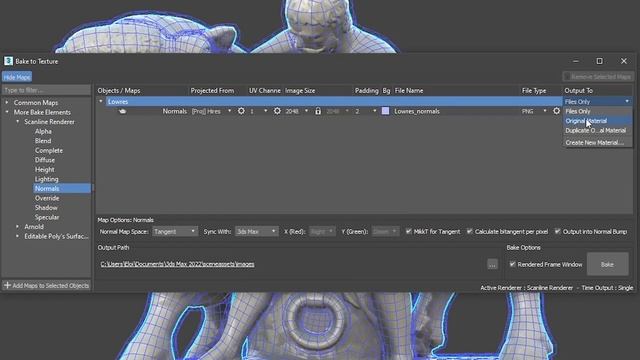
Task: Click the Bake button
Action: tap(607, 264)
